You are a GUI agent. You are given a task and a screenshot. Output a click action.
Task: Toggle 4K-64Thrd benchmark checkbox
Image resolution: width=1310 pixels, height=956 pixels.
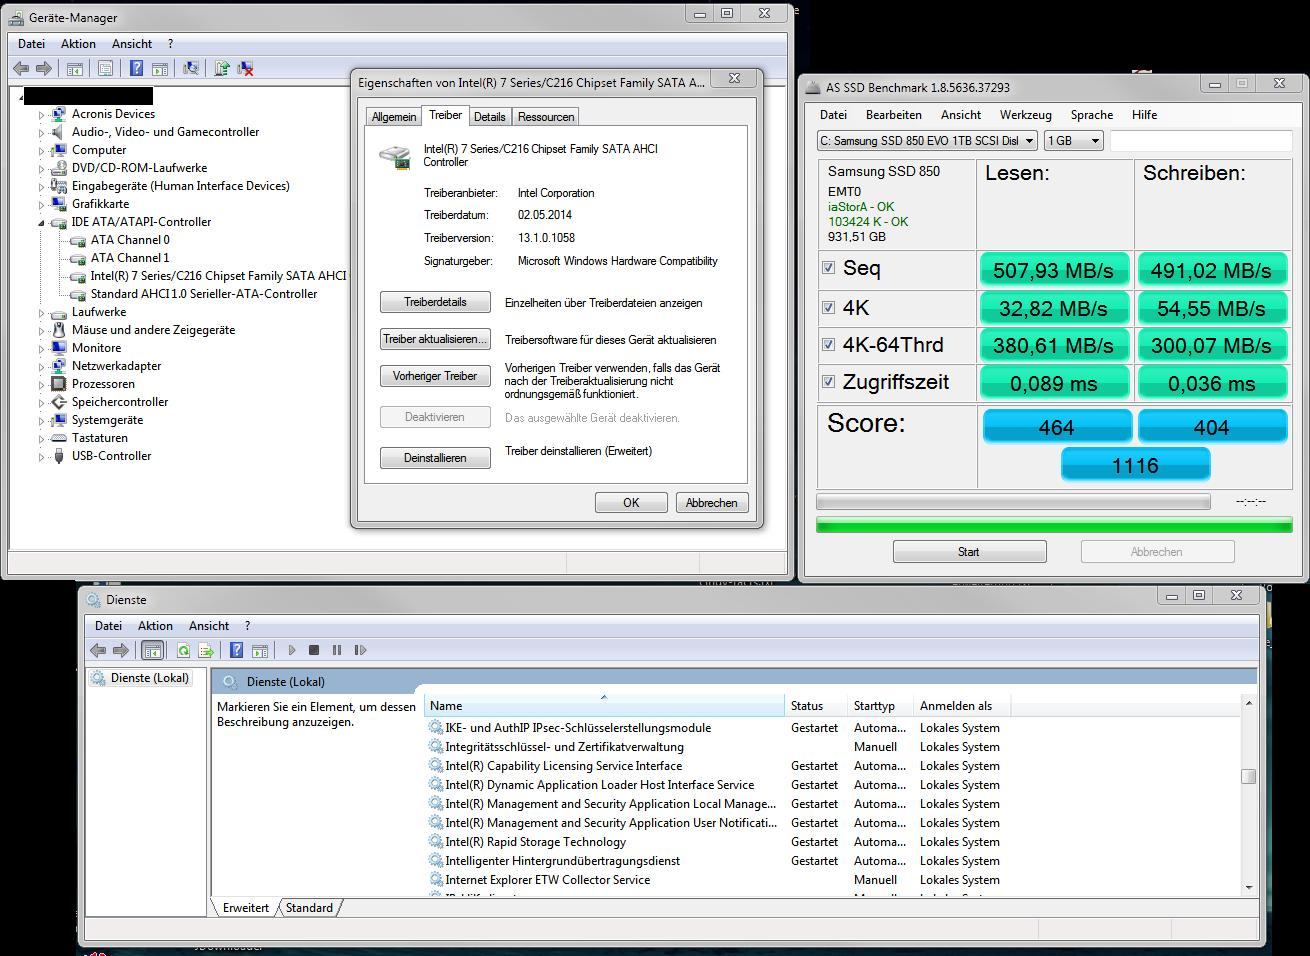click(x=828, y=344)
